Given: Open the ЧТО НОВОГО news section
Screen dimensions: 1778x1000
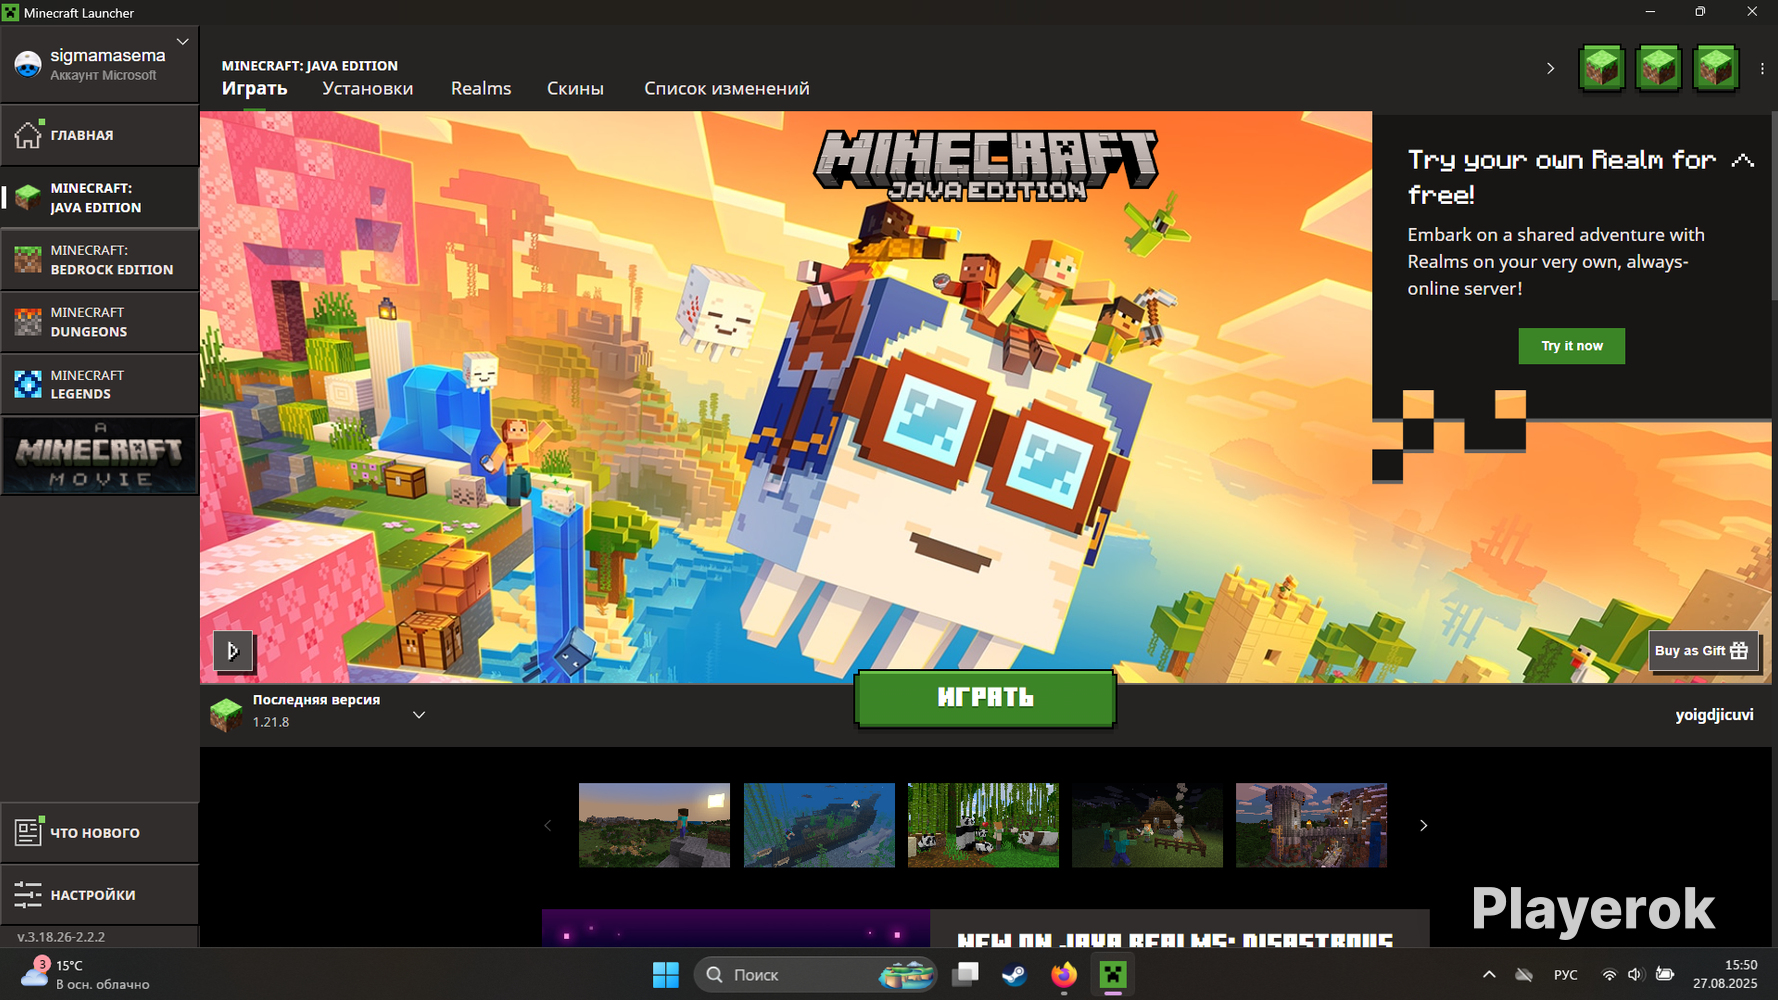Looking at the screenshot, I should click(x=100, y=832).
